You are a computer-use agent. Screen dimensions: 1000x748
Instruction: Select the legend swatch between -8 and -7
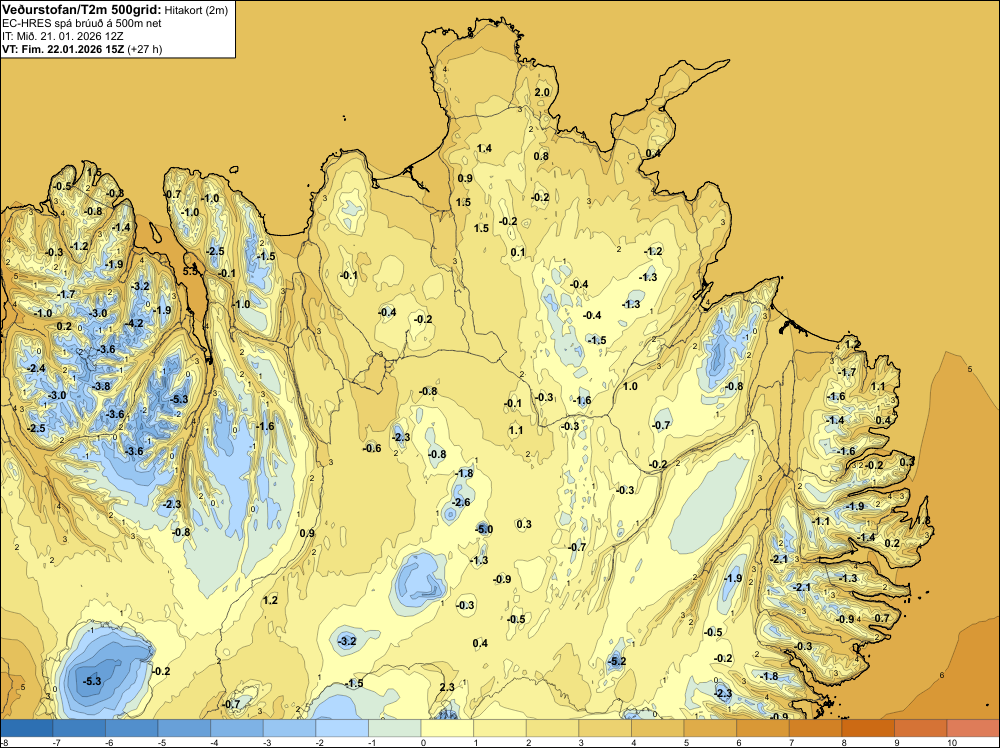pos(27,728)
